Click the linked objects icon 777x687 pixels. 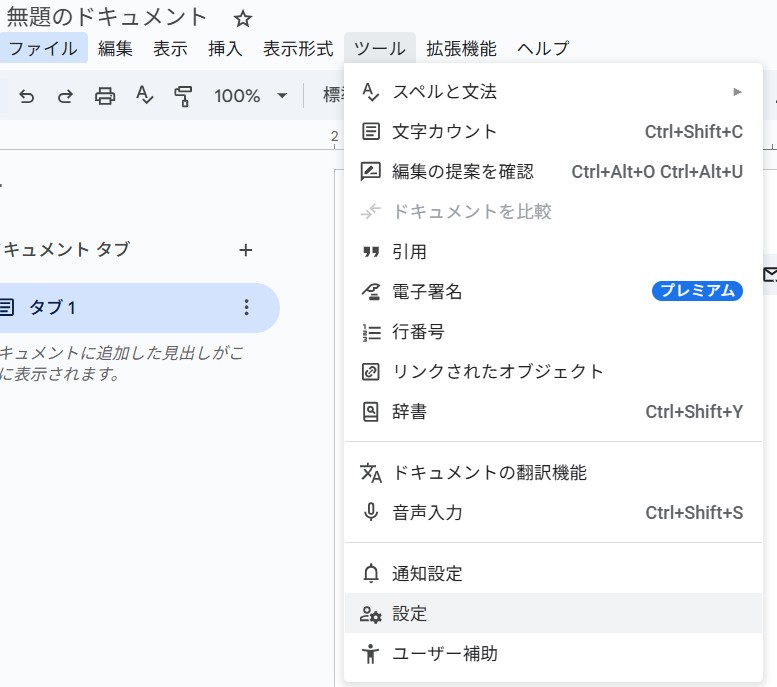coord(371,371)
